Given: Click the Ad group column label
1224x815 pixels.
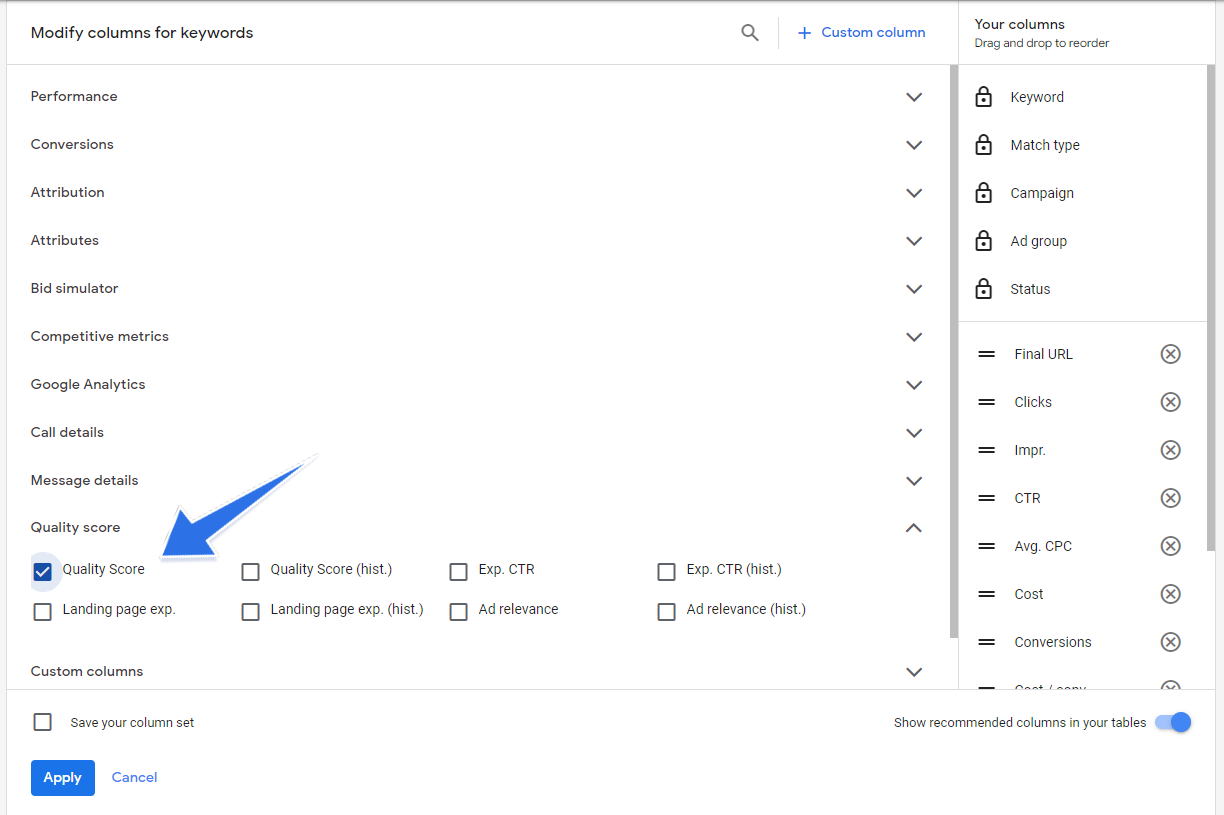Looking at the screenshot, I should click(x=1038, y=241).
